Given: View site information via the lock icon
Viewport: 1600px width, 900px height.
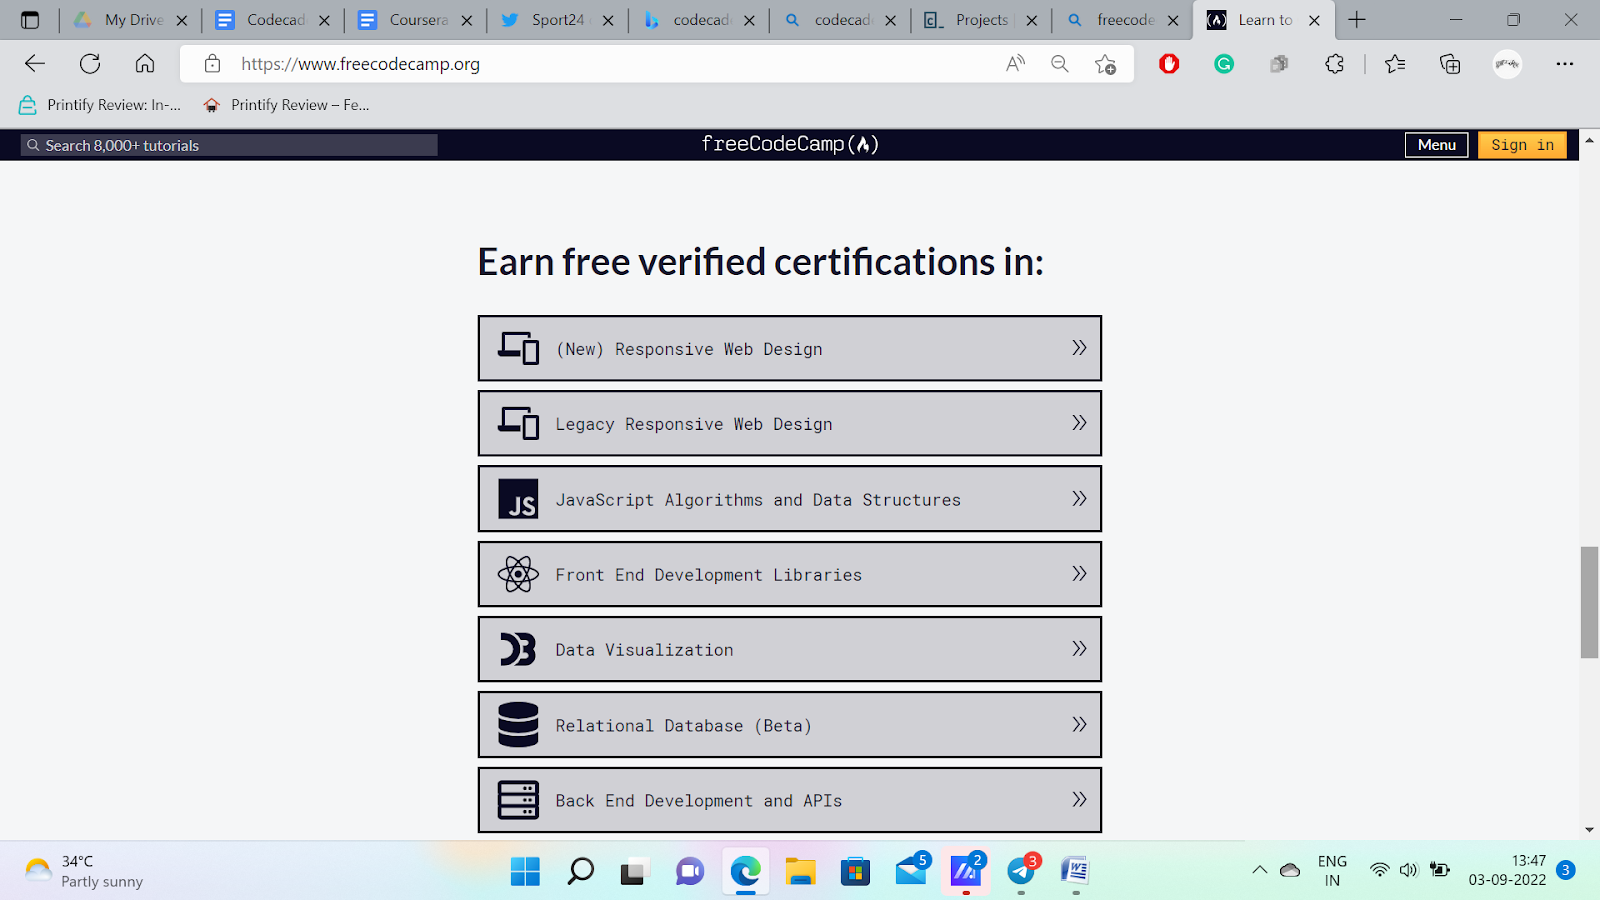Looking at the screenshot, I should click(x=212, y=64).
